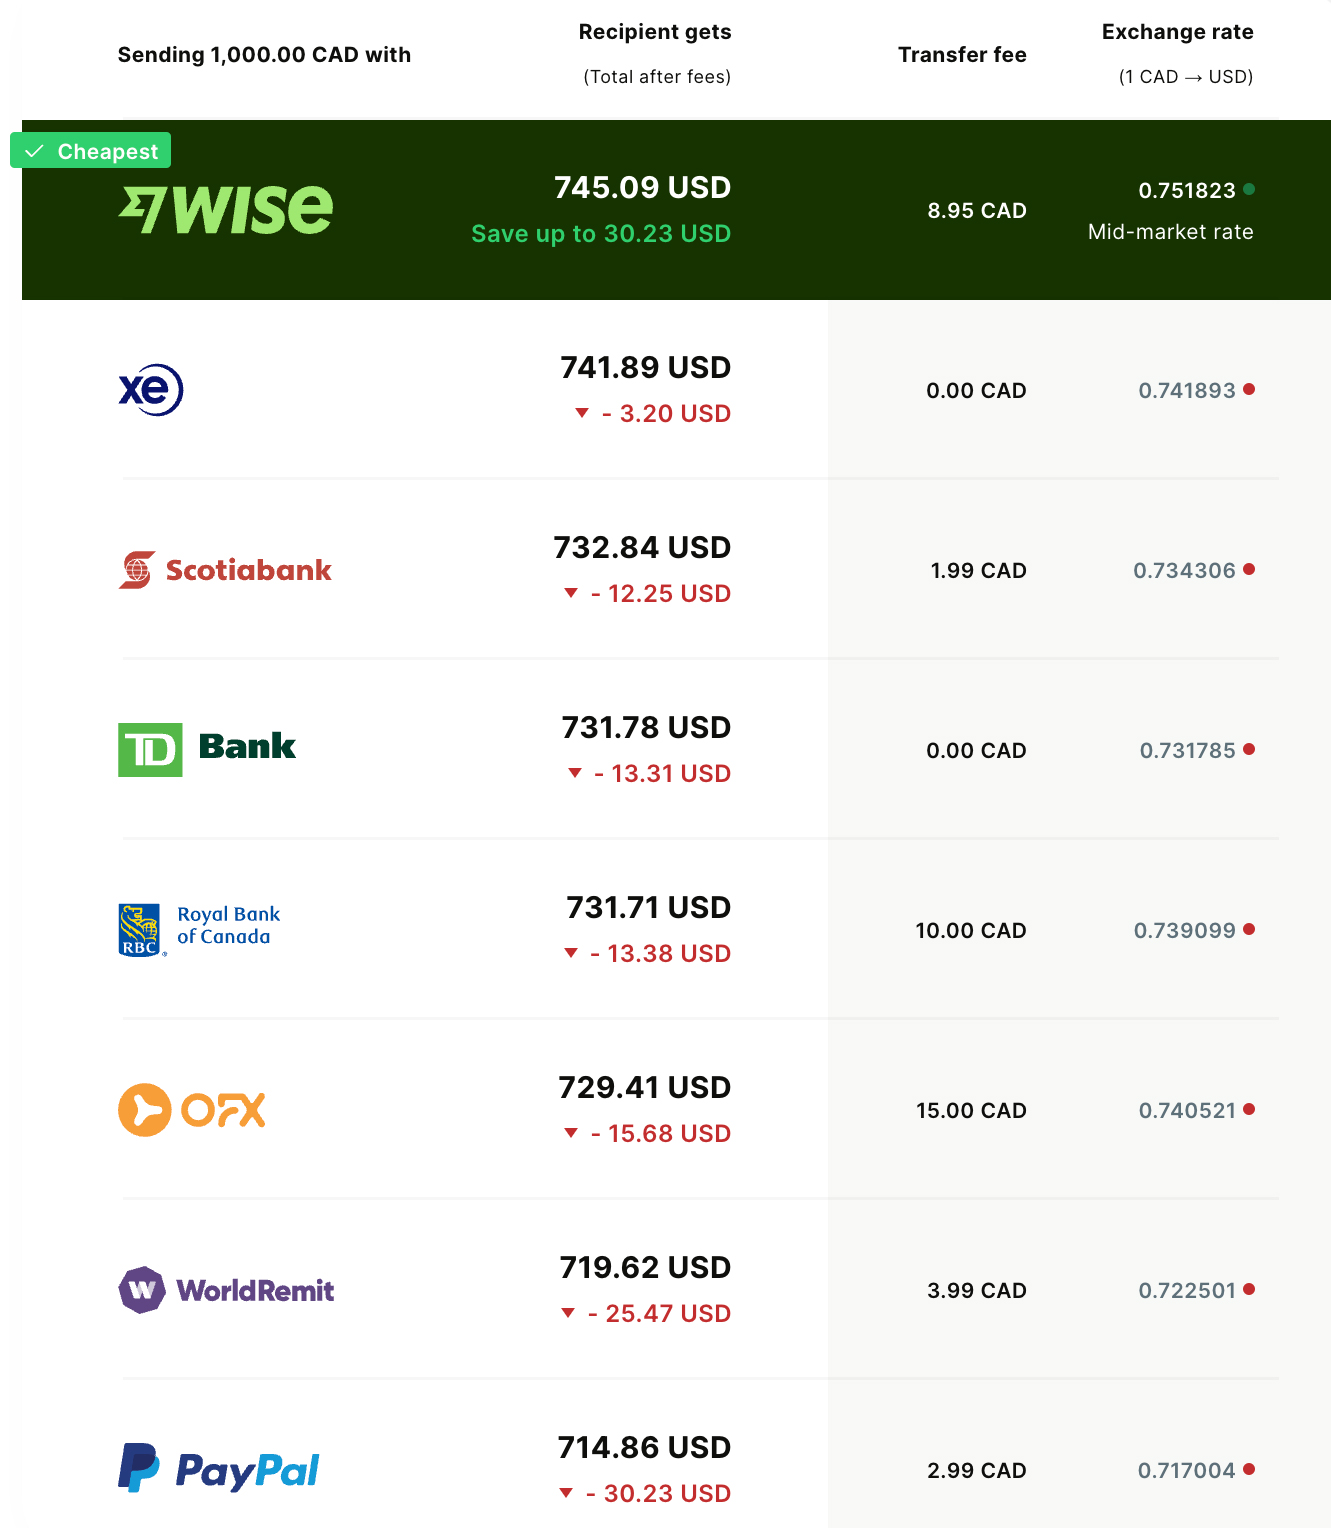Click the WorldRemit logo
1331x1528 pixels.
(x=226, y=1290)
